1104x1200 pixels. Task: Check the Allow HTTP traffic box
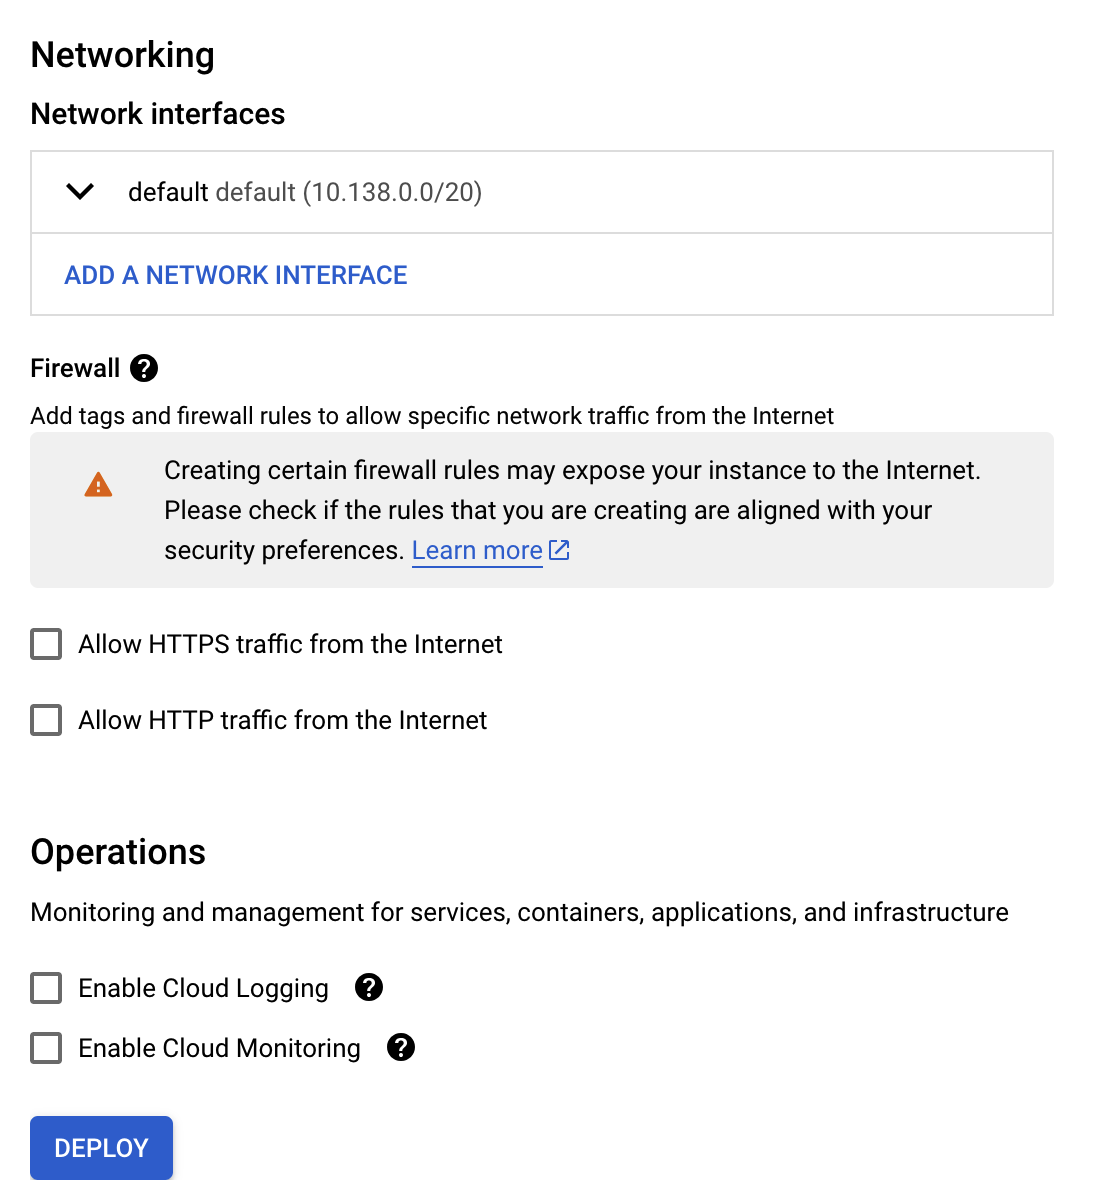click(46, 720)
